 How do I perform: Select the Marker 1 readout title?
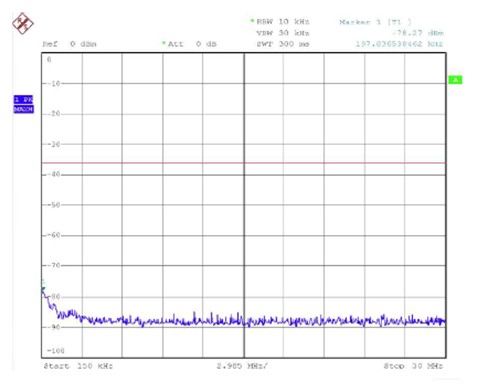375,22
